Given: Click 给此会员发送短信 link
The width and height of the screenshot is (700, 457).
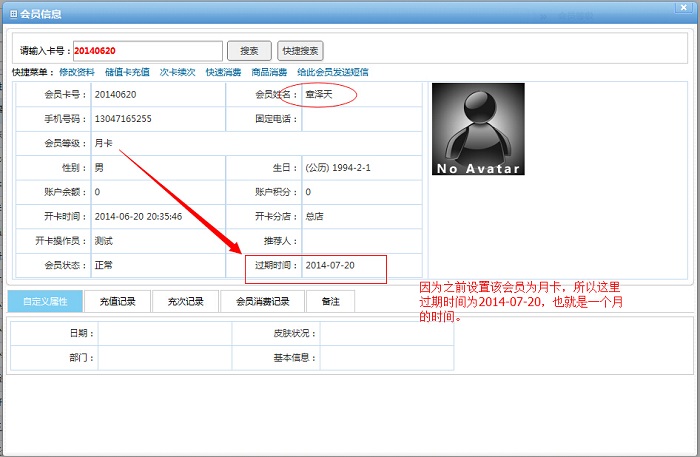Looking at the screenshot, I should pos(333,72).
